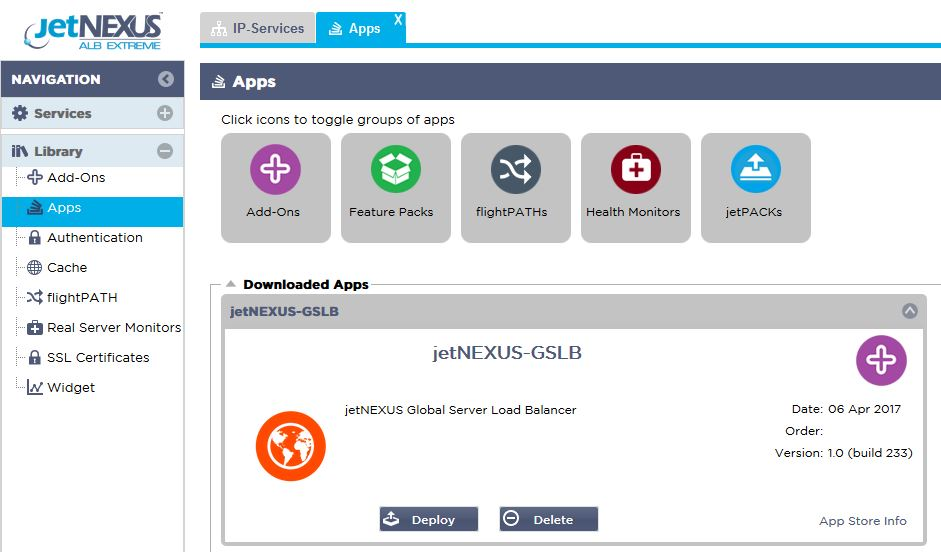This screenshot has height=552, width=941.
Task: Open SSL Certificates in the Library
Action: pos(98,358)
